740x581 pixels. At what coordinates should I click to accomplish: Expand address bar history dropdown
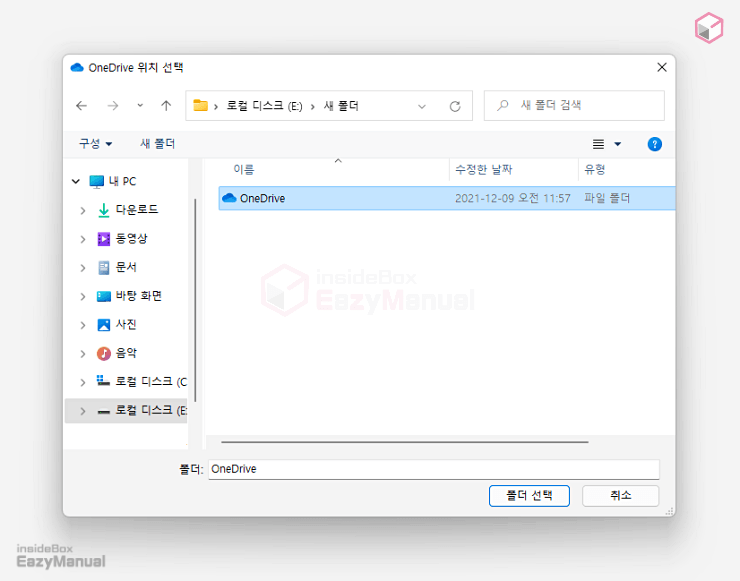click(x=422, y=106)
